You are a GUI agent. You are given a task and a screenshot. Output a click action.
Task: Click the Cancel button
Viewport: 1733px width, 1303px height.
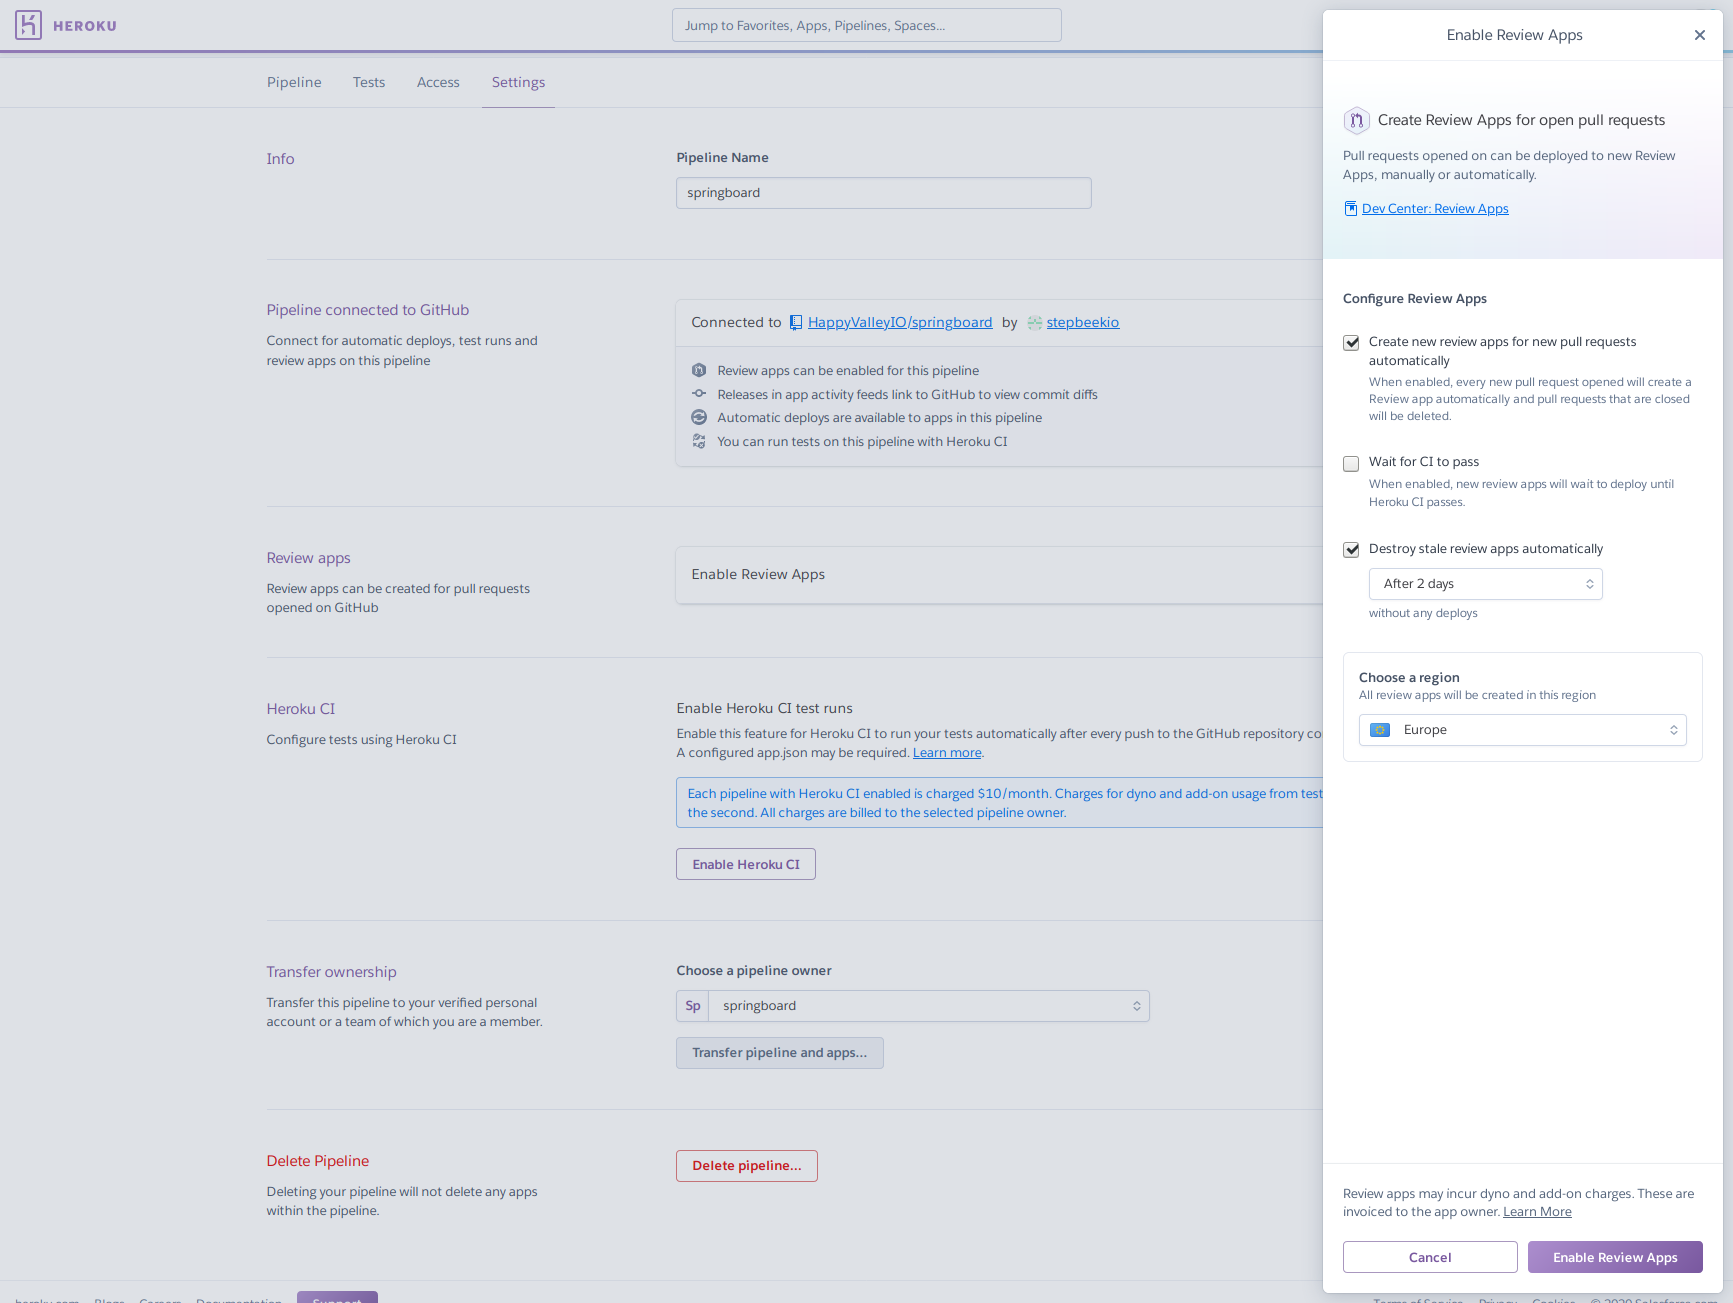click(x=1430, y=1257)
